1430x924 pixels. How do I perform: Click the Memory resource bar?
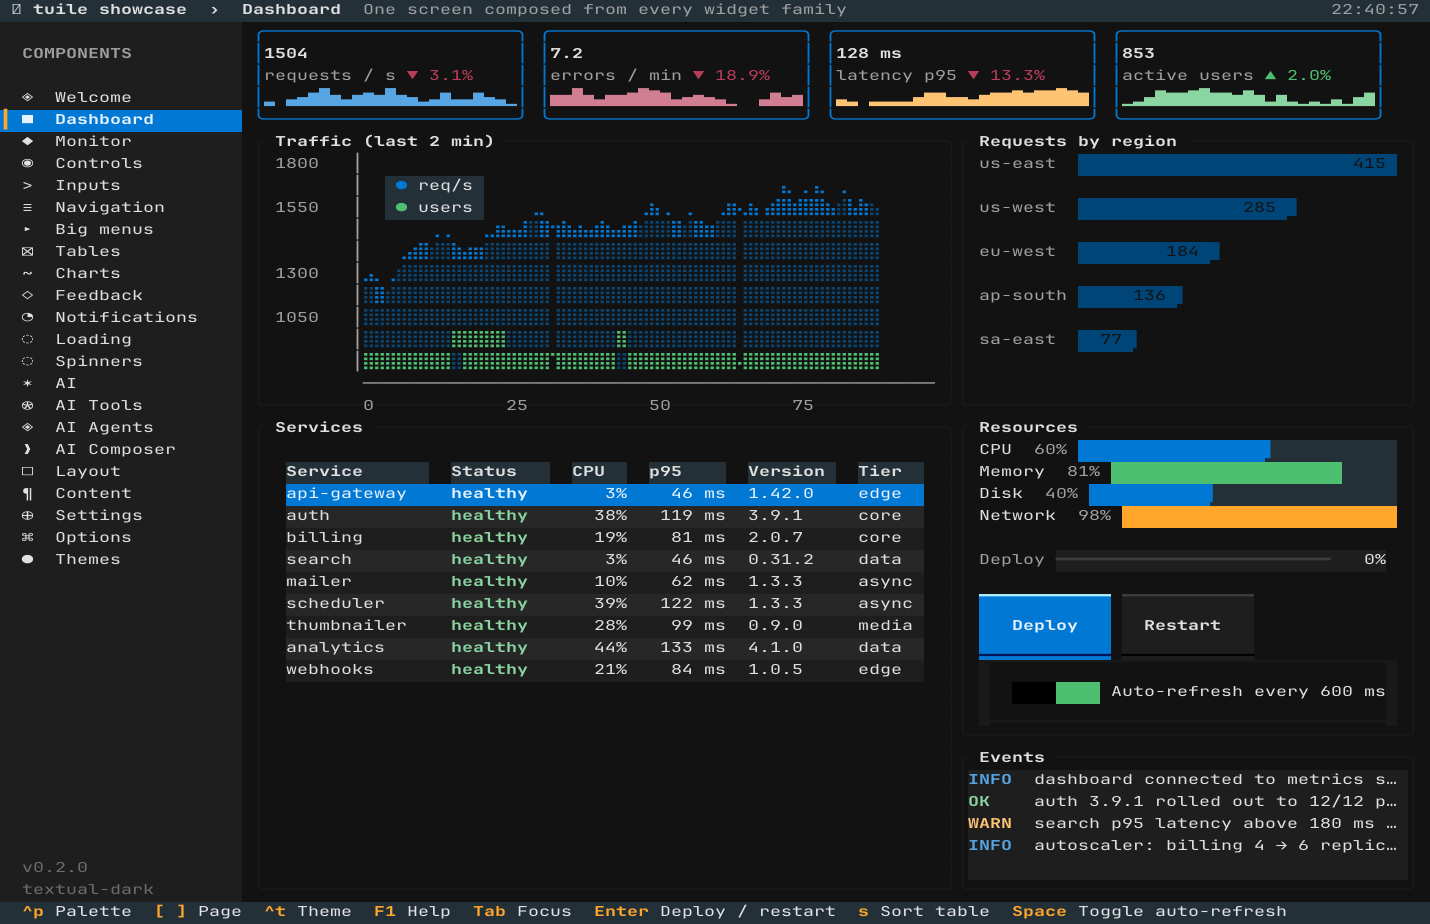pyautogui.click(x=1254, y=472)
